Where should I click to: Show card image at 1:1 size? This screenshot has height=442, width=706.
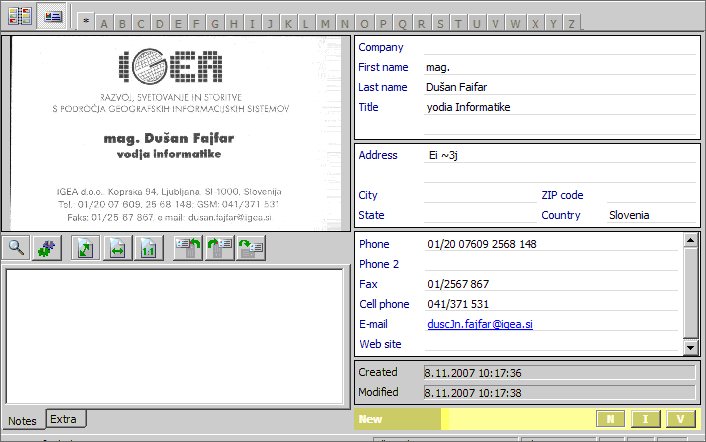148,249
